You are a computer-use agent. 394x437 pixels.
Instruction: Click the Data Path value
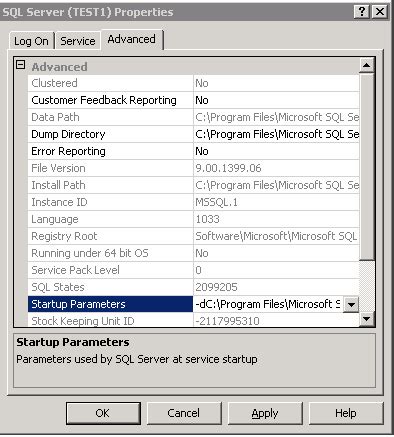pos(276,117)
